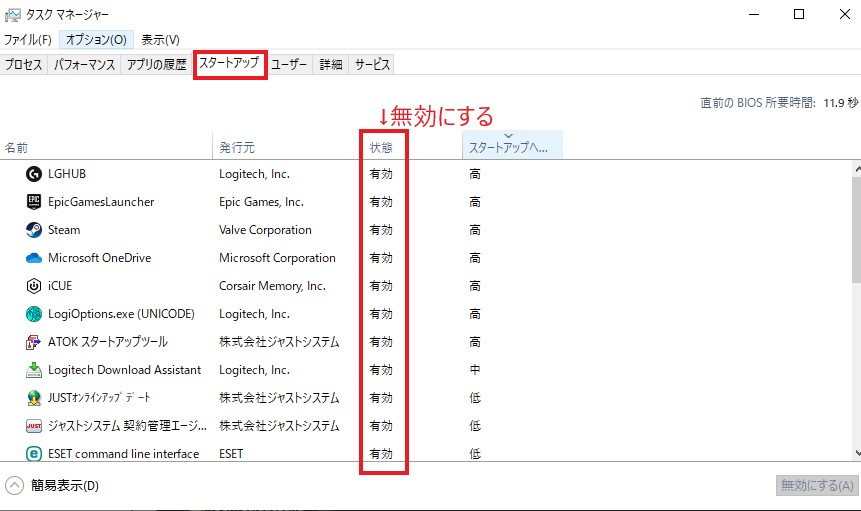
Task: Click the LGHUB app icon
Action: point(34,174)
